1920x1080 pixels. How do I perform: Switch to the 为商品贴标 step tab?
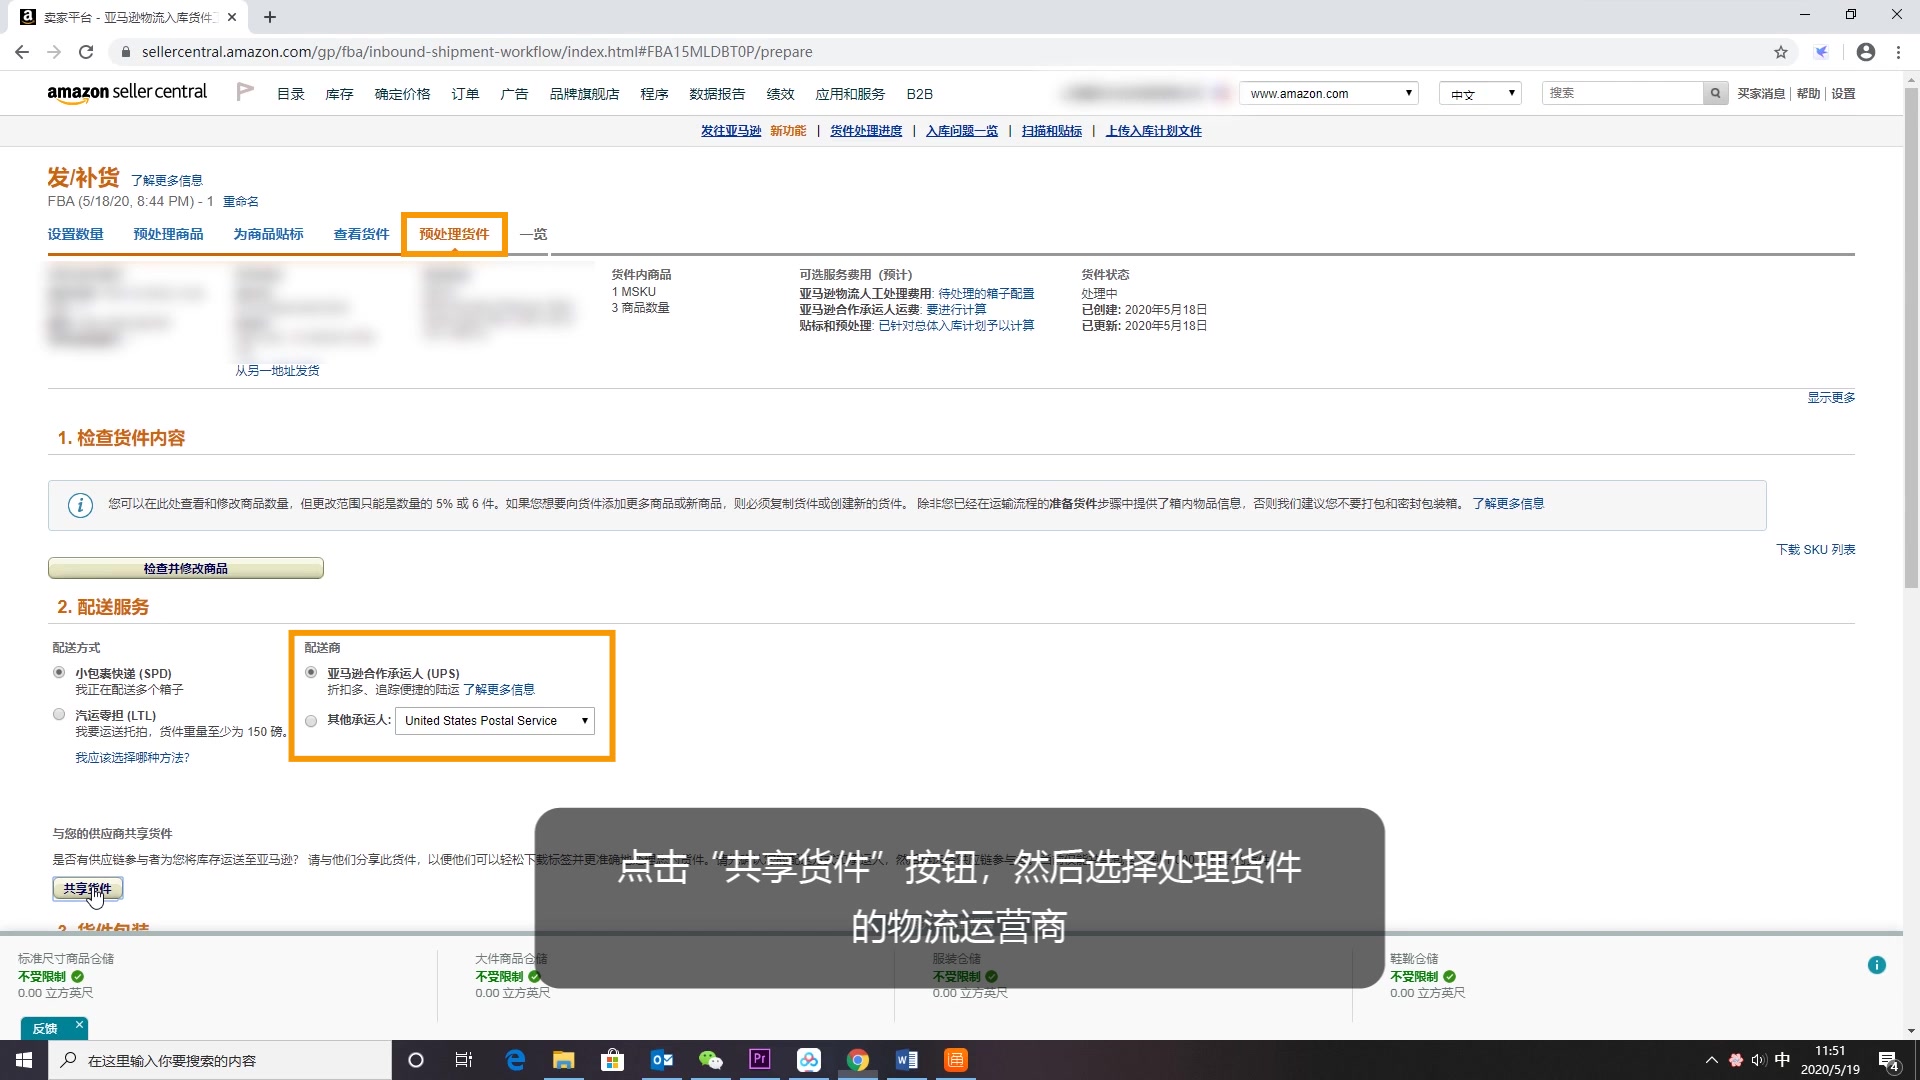click(268, 234)
